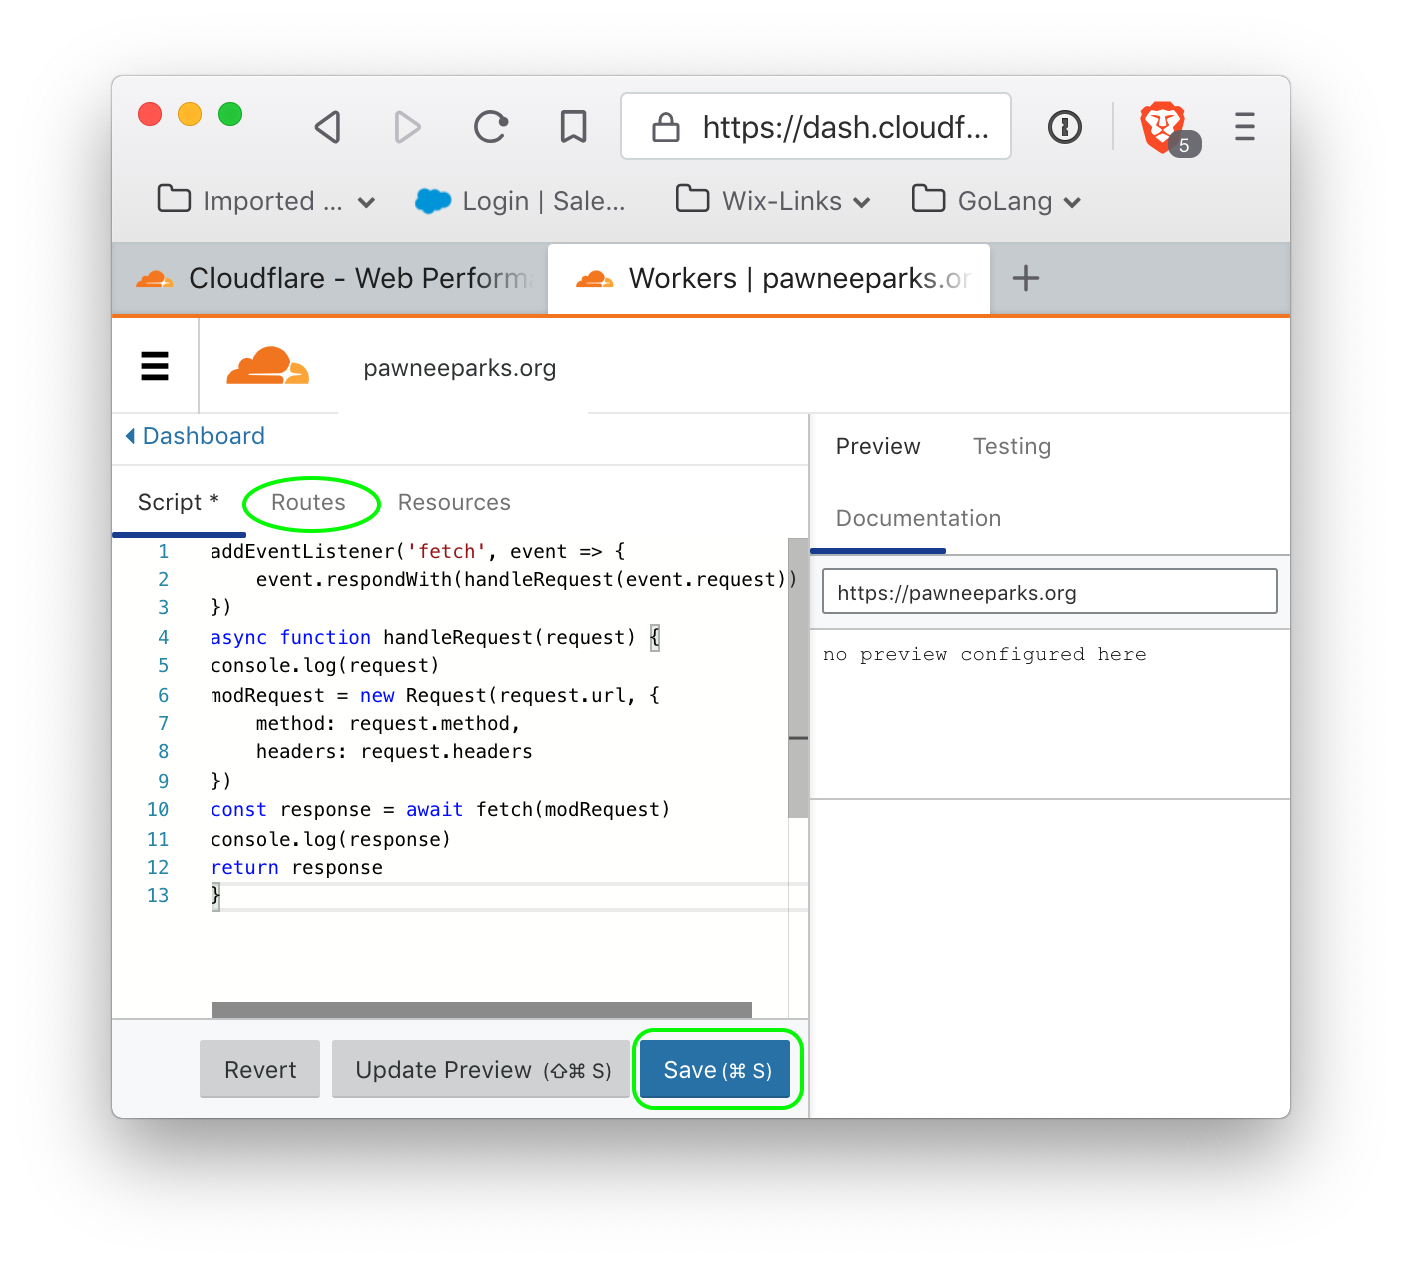Click the 'console.log(response)' code line

[331, 839]
